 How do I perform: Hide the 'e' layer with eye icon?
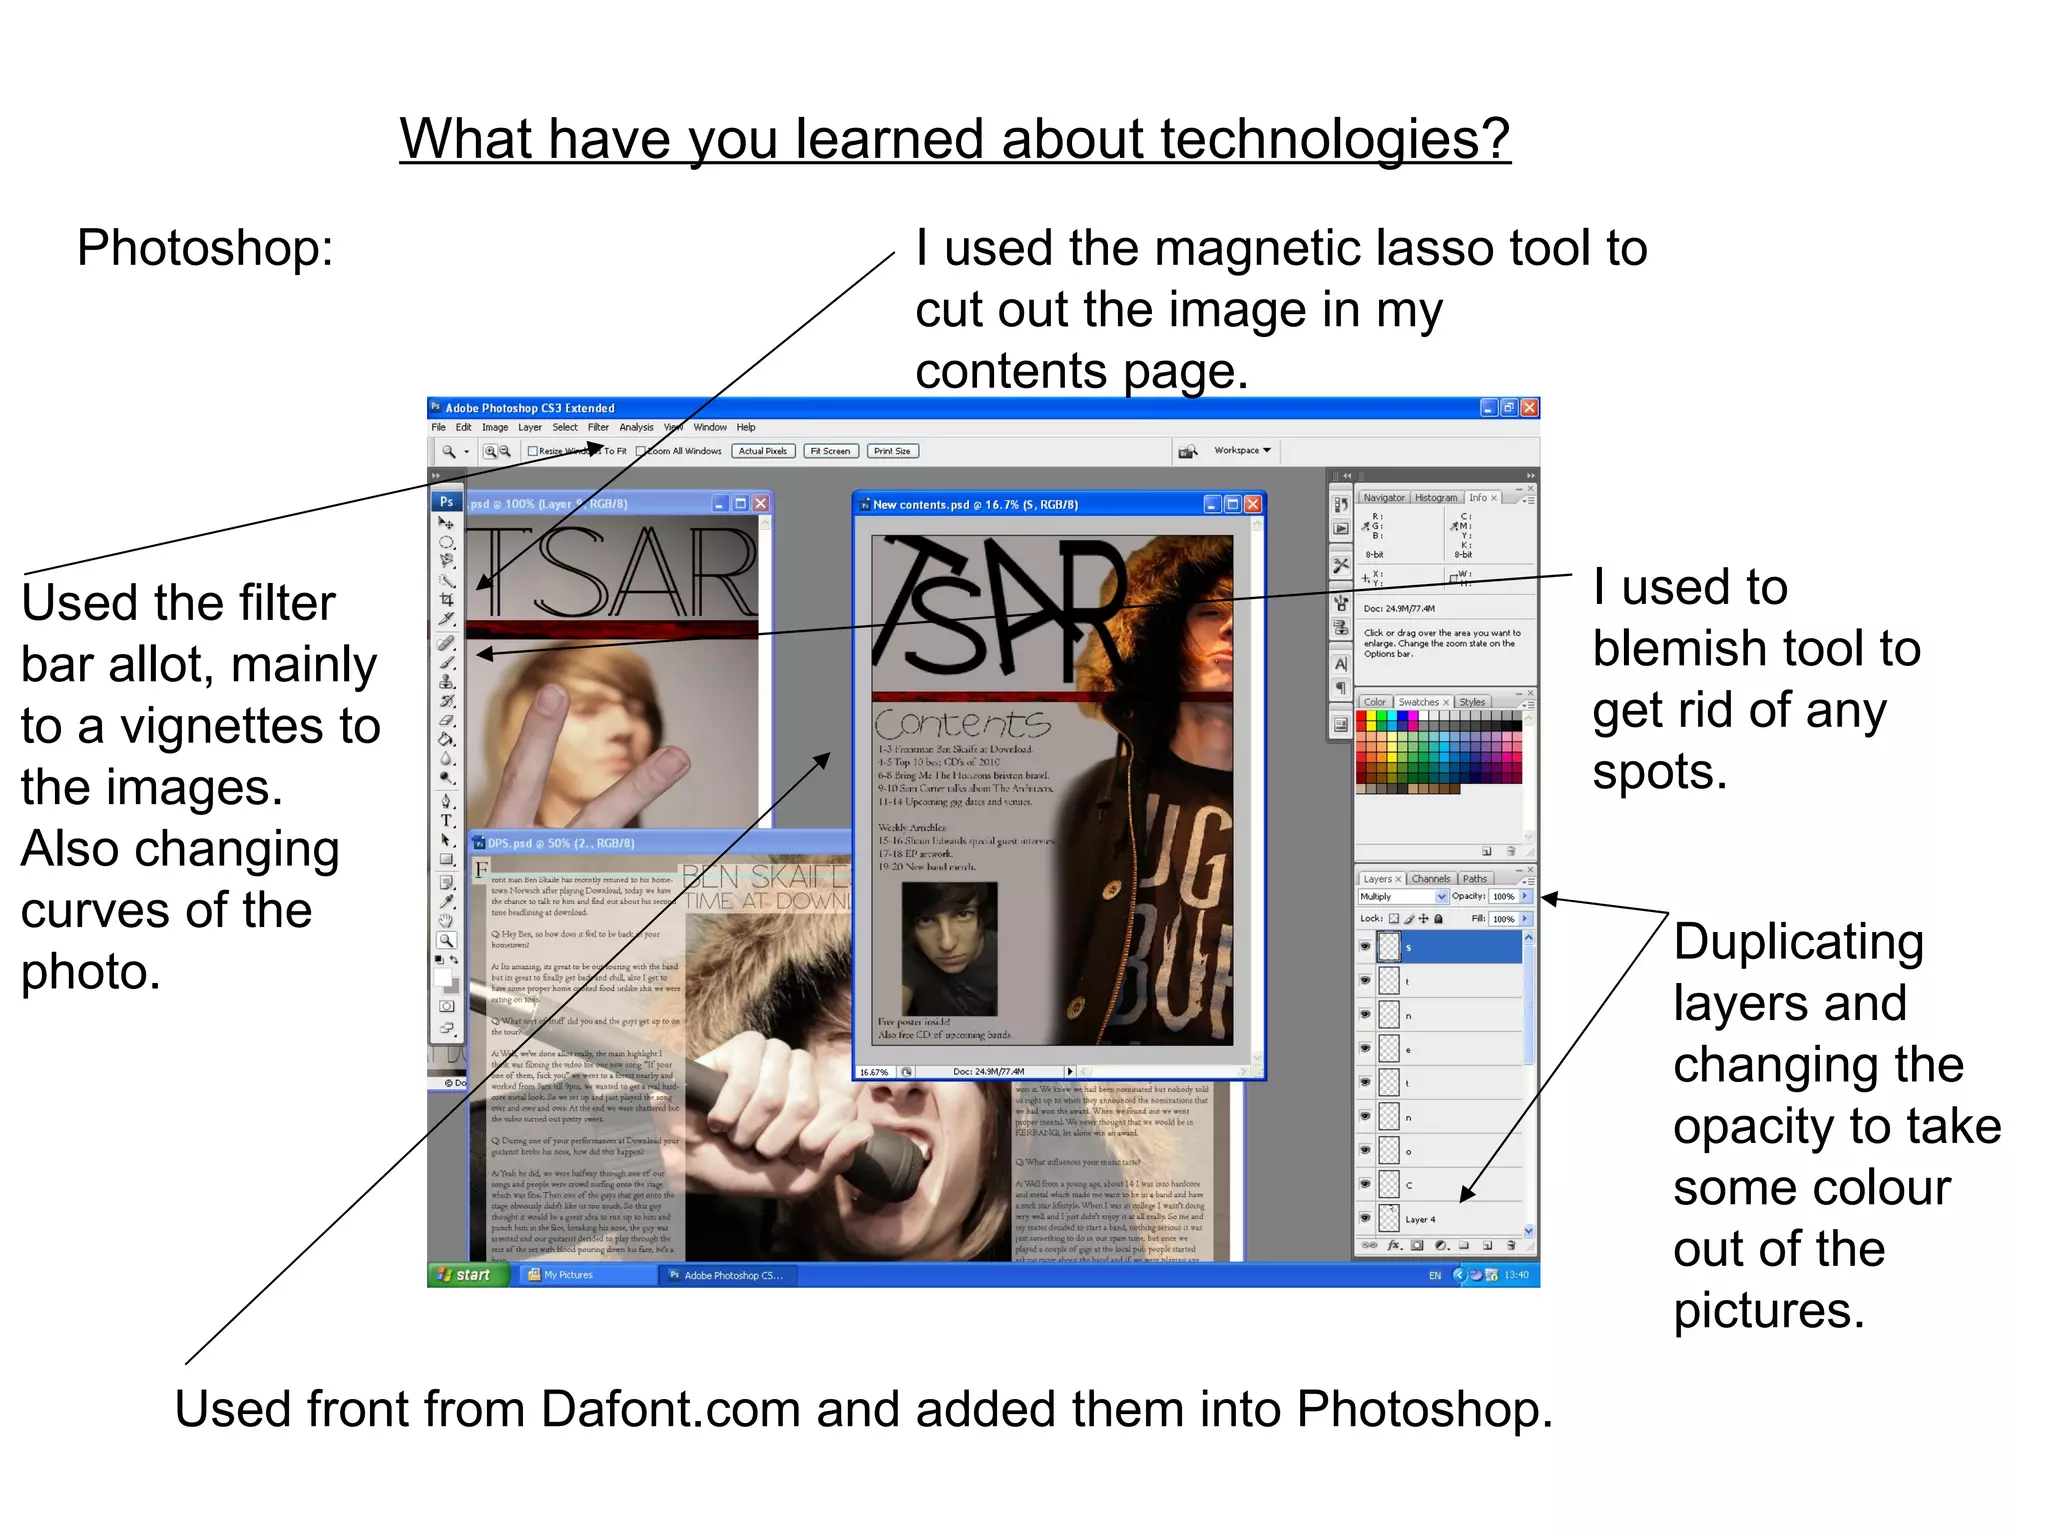[x=1365, y=1048]
